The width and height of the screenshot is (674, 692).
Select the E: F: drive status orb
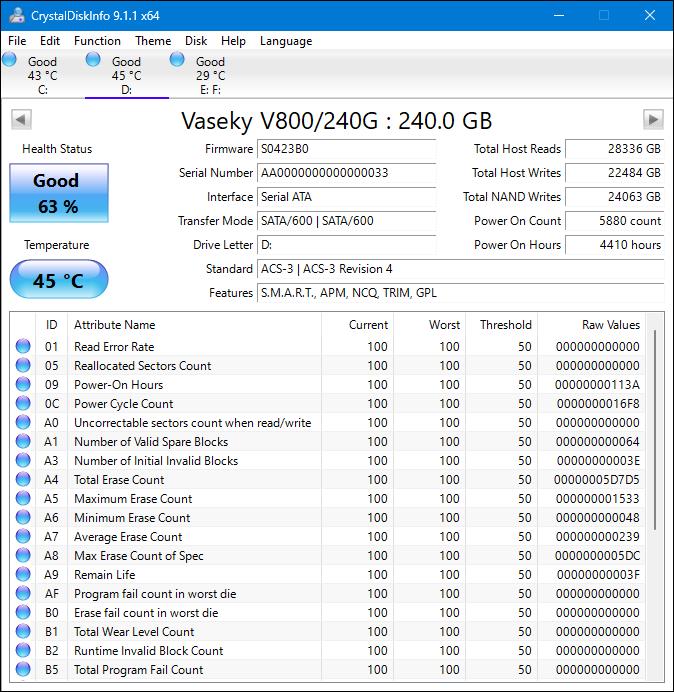(x=177, y=61)
